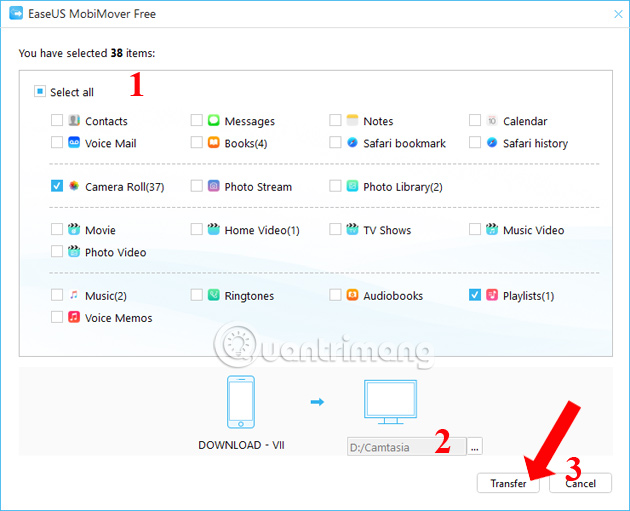Click the Books(4) label
Image resolution: width=630 pixels, height=511 pixels.
pyautogui.click(x=246, y=143)
